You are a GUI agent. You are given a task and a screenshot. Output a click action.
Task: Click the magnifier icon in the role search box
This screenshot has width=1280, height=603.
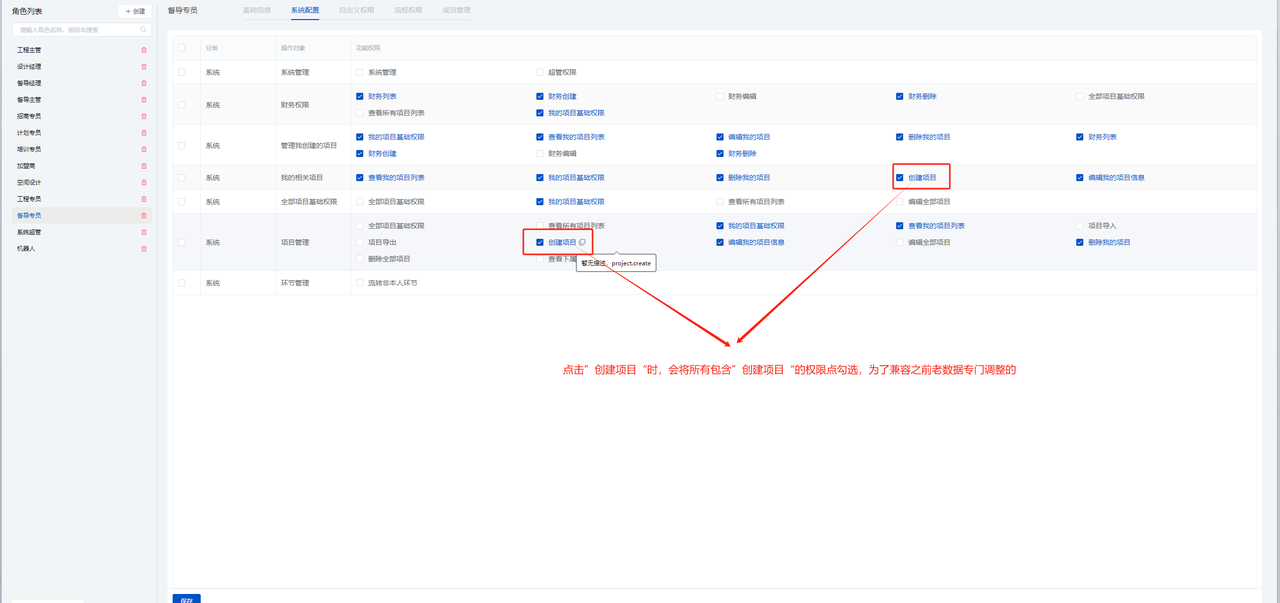pyautogui.click(x=143, y=30)
